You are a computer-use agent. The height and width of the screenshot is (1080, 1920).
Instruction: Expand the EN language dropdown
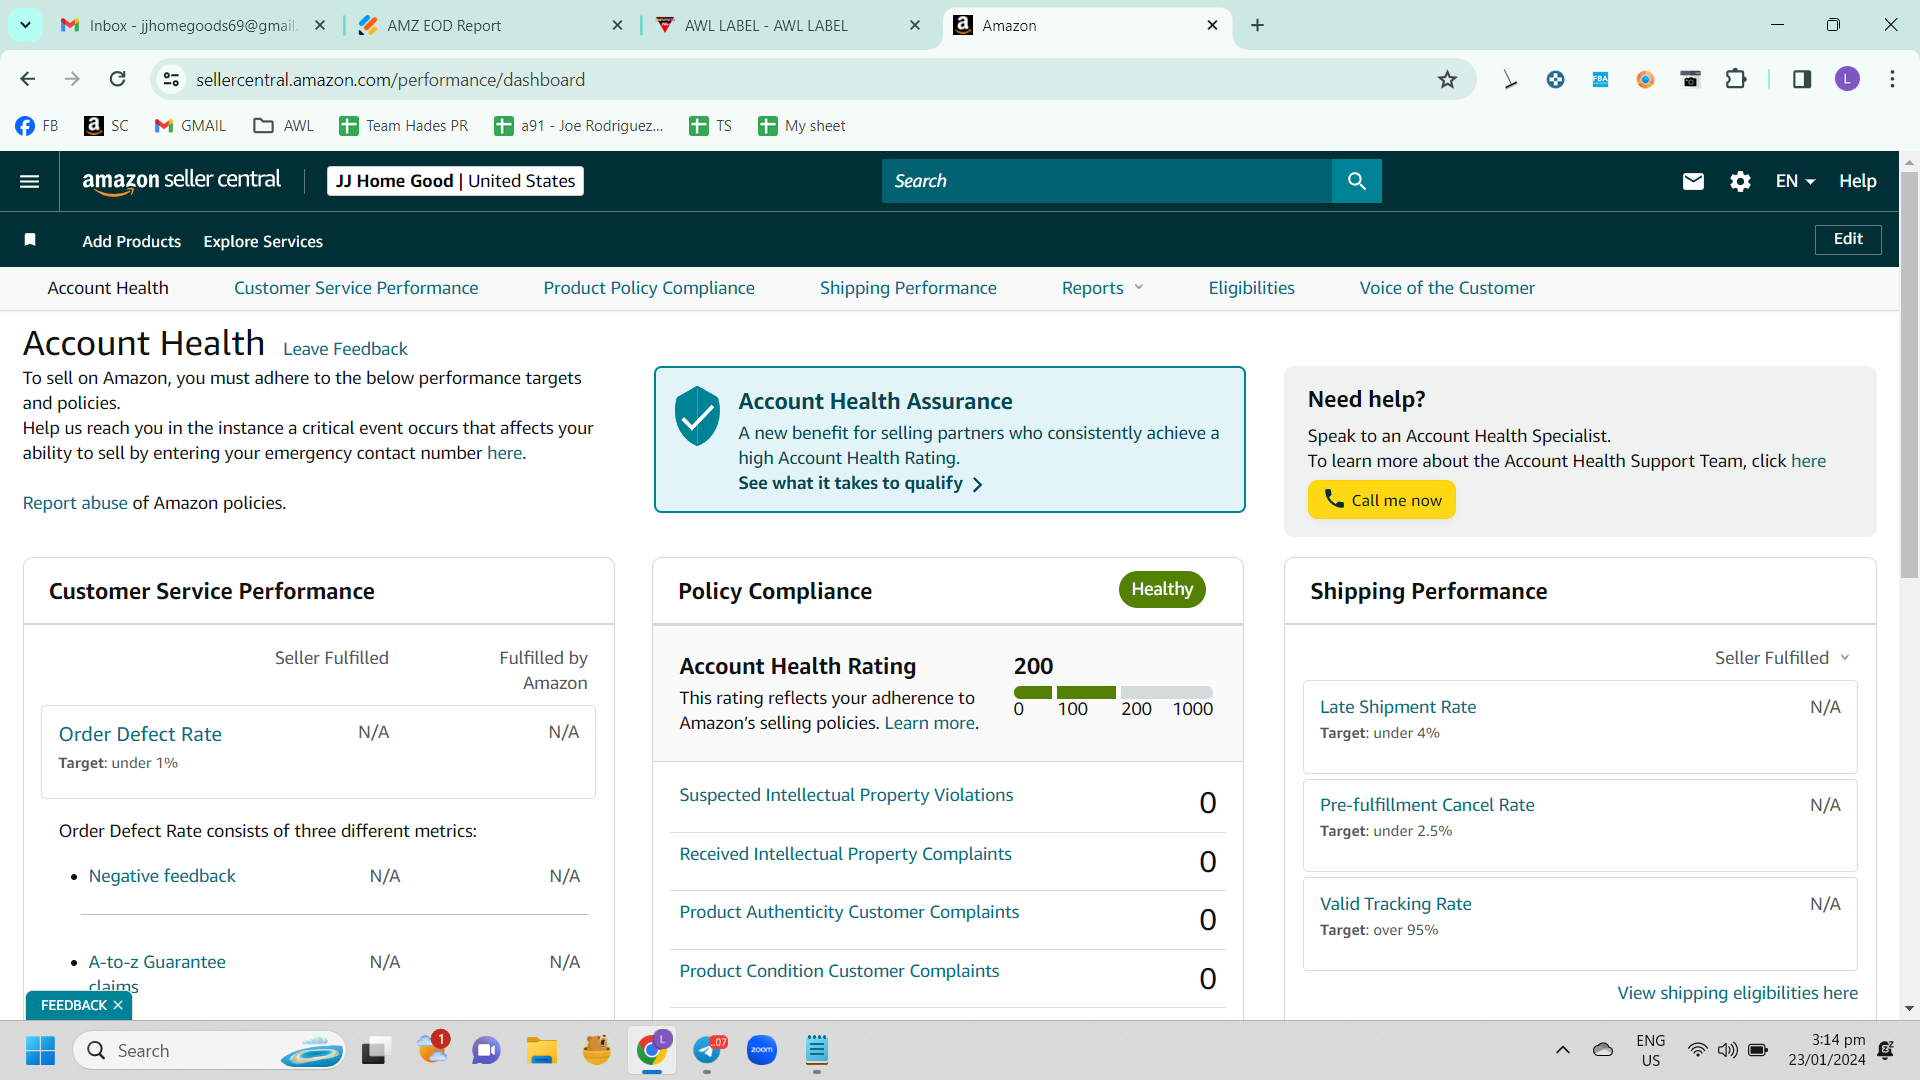1795,181
